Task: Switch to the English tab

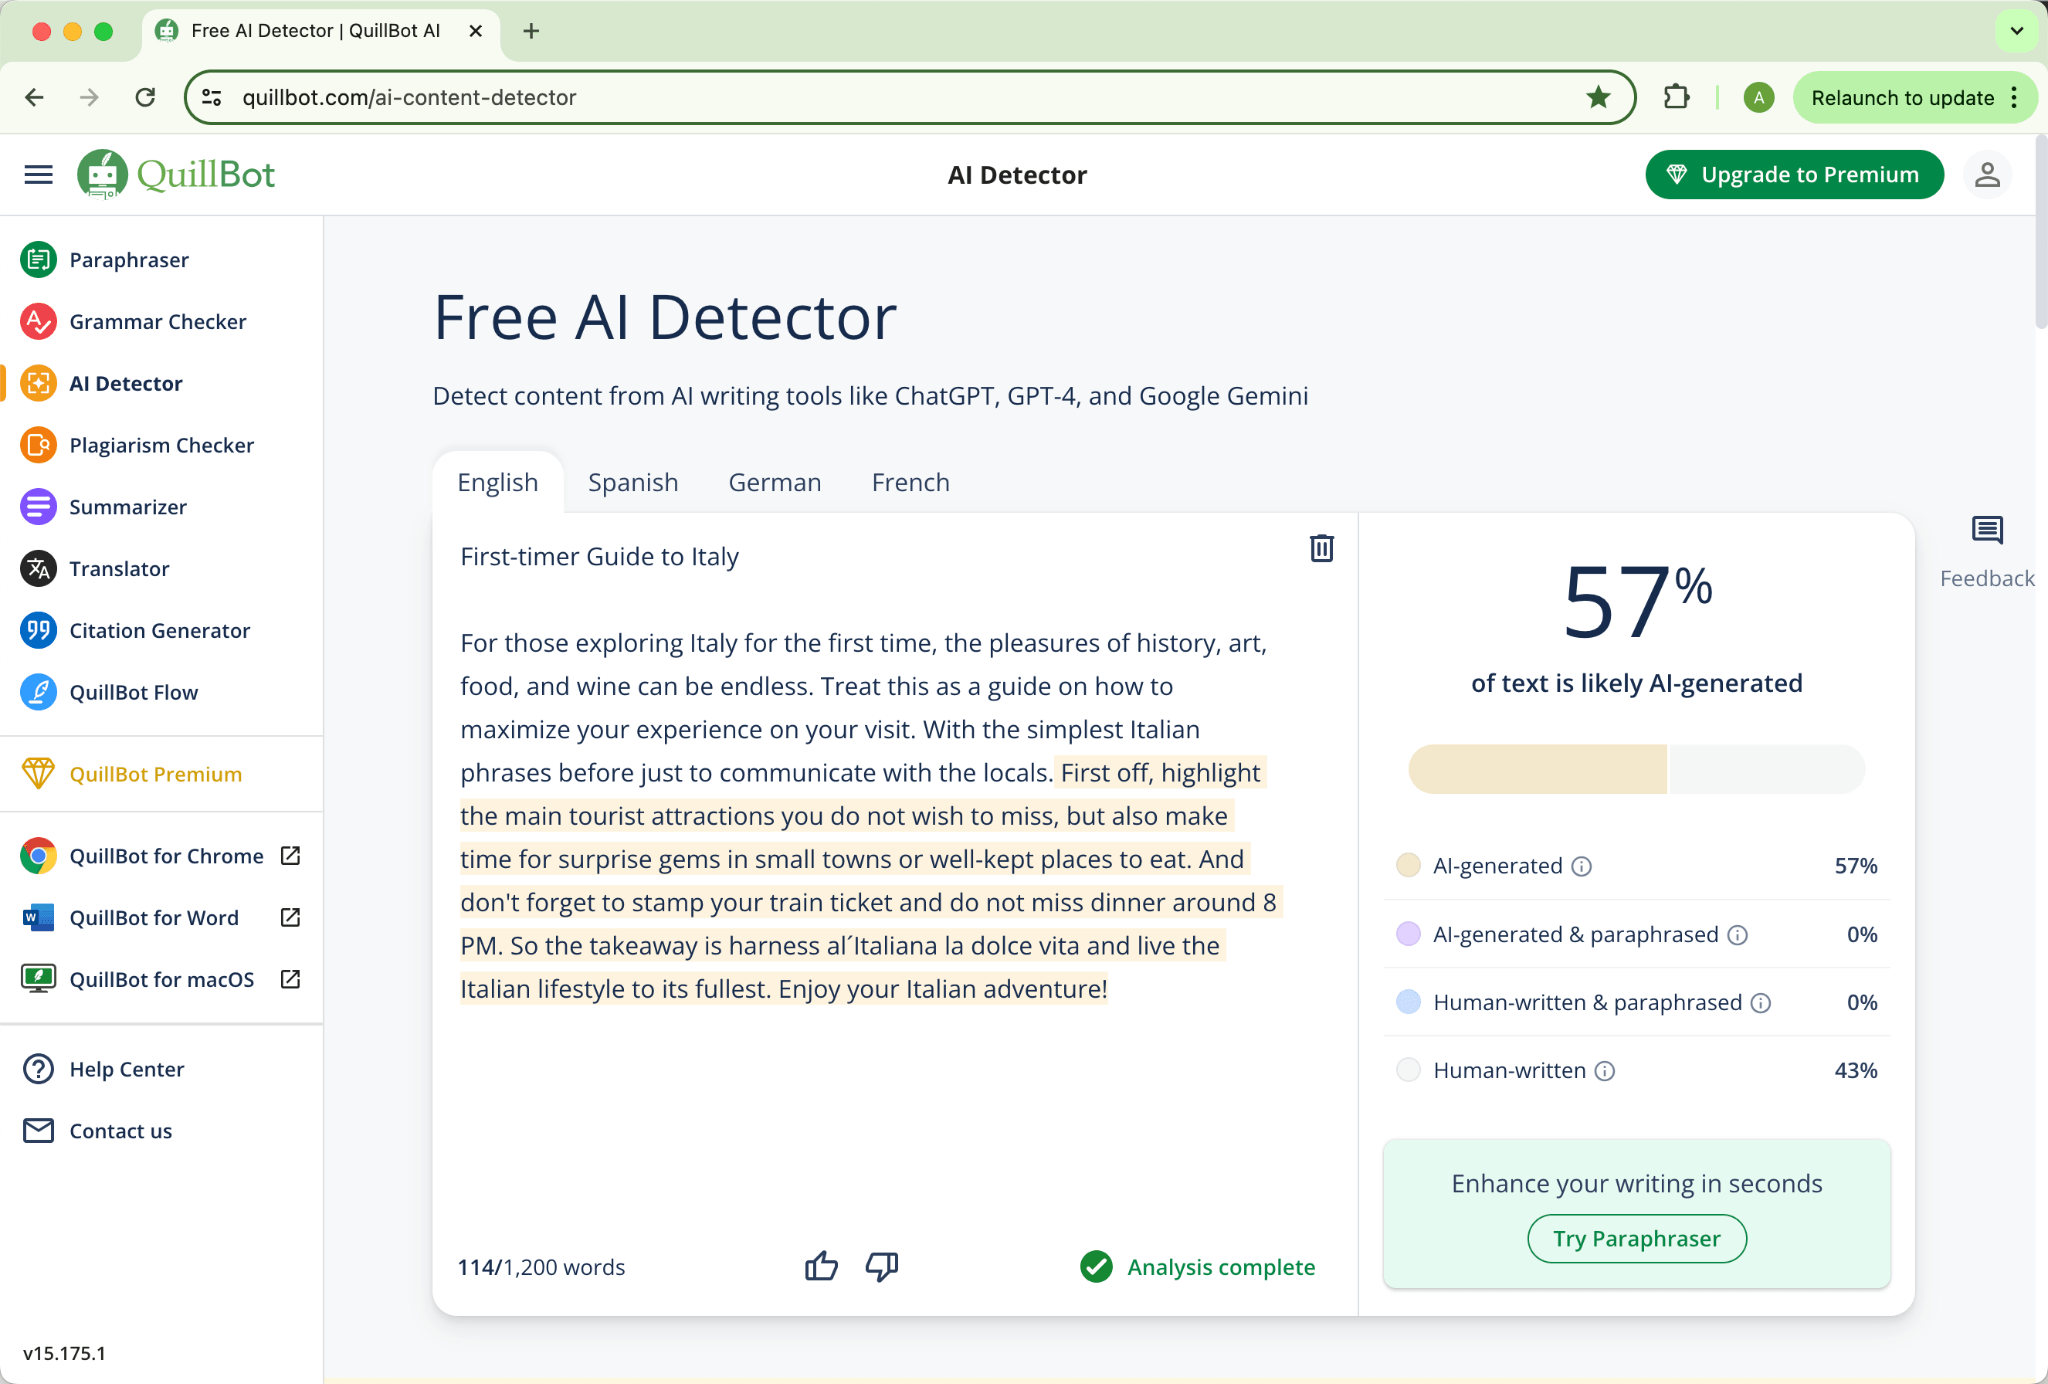Action: pos(498,482)
